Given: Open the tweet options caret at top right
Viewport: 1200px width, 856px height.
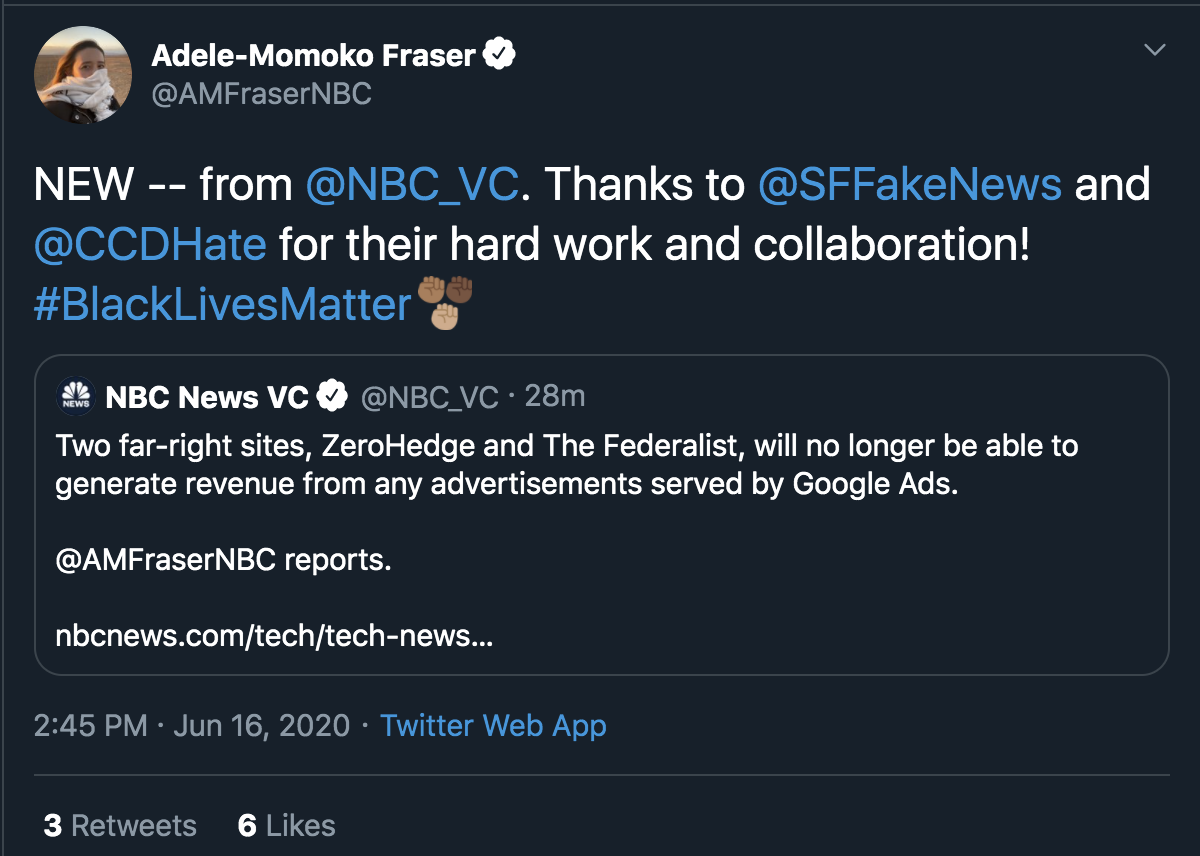Looking at the screenshot, I should (x=1155, y=48).
